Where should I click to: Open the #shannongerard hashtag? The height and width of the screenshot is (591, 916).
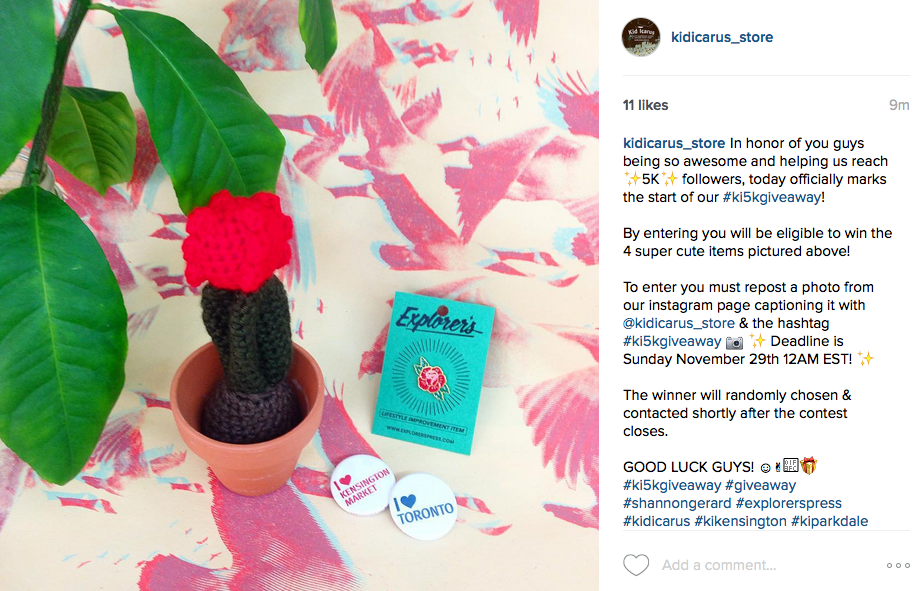(x=677, y=503)
